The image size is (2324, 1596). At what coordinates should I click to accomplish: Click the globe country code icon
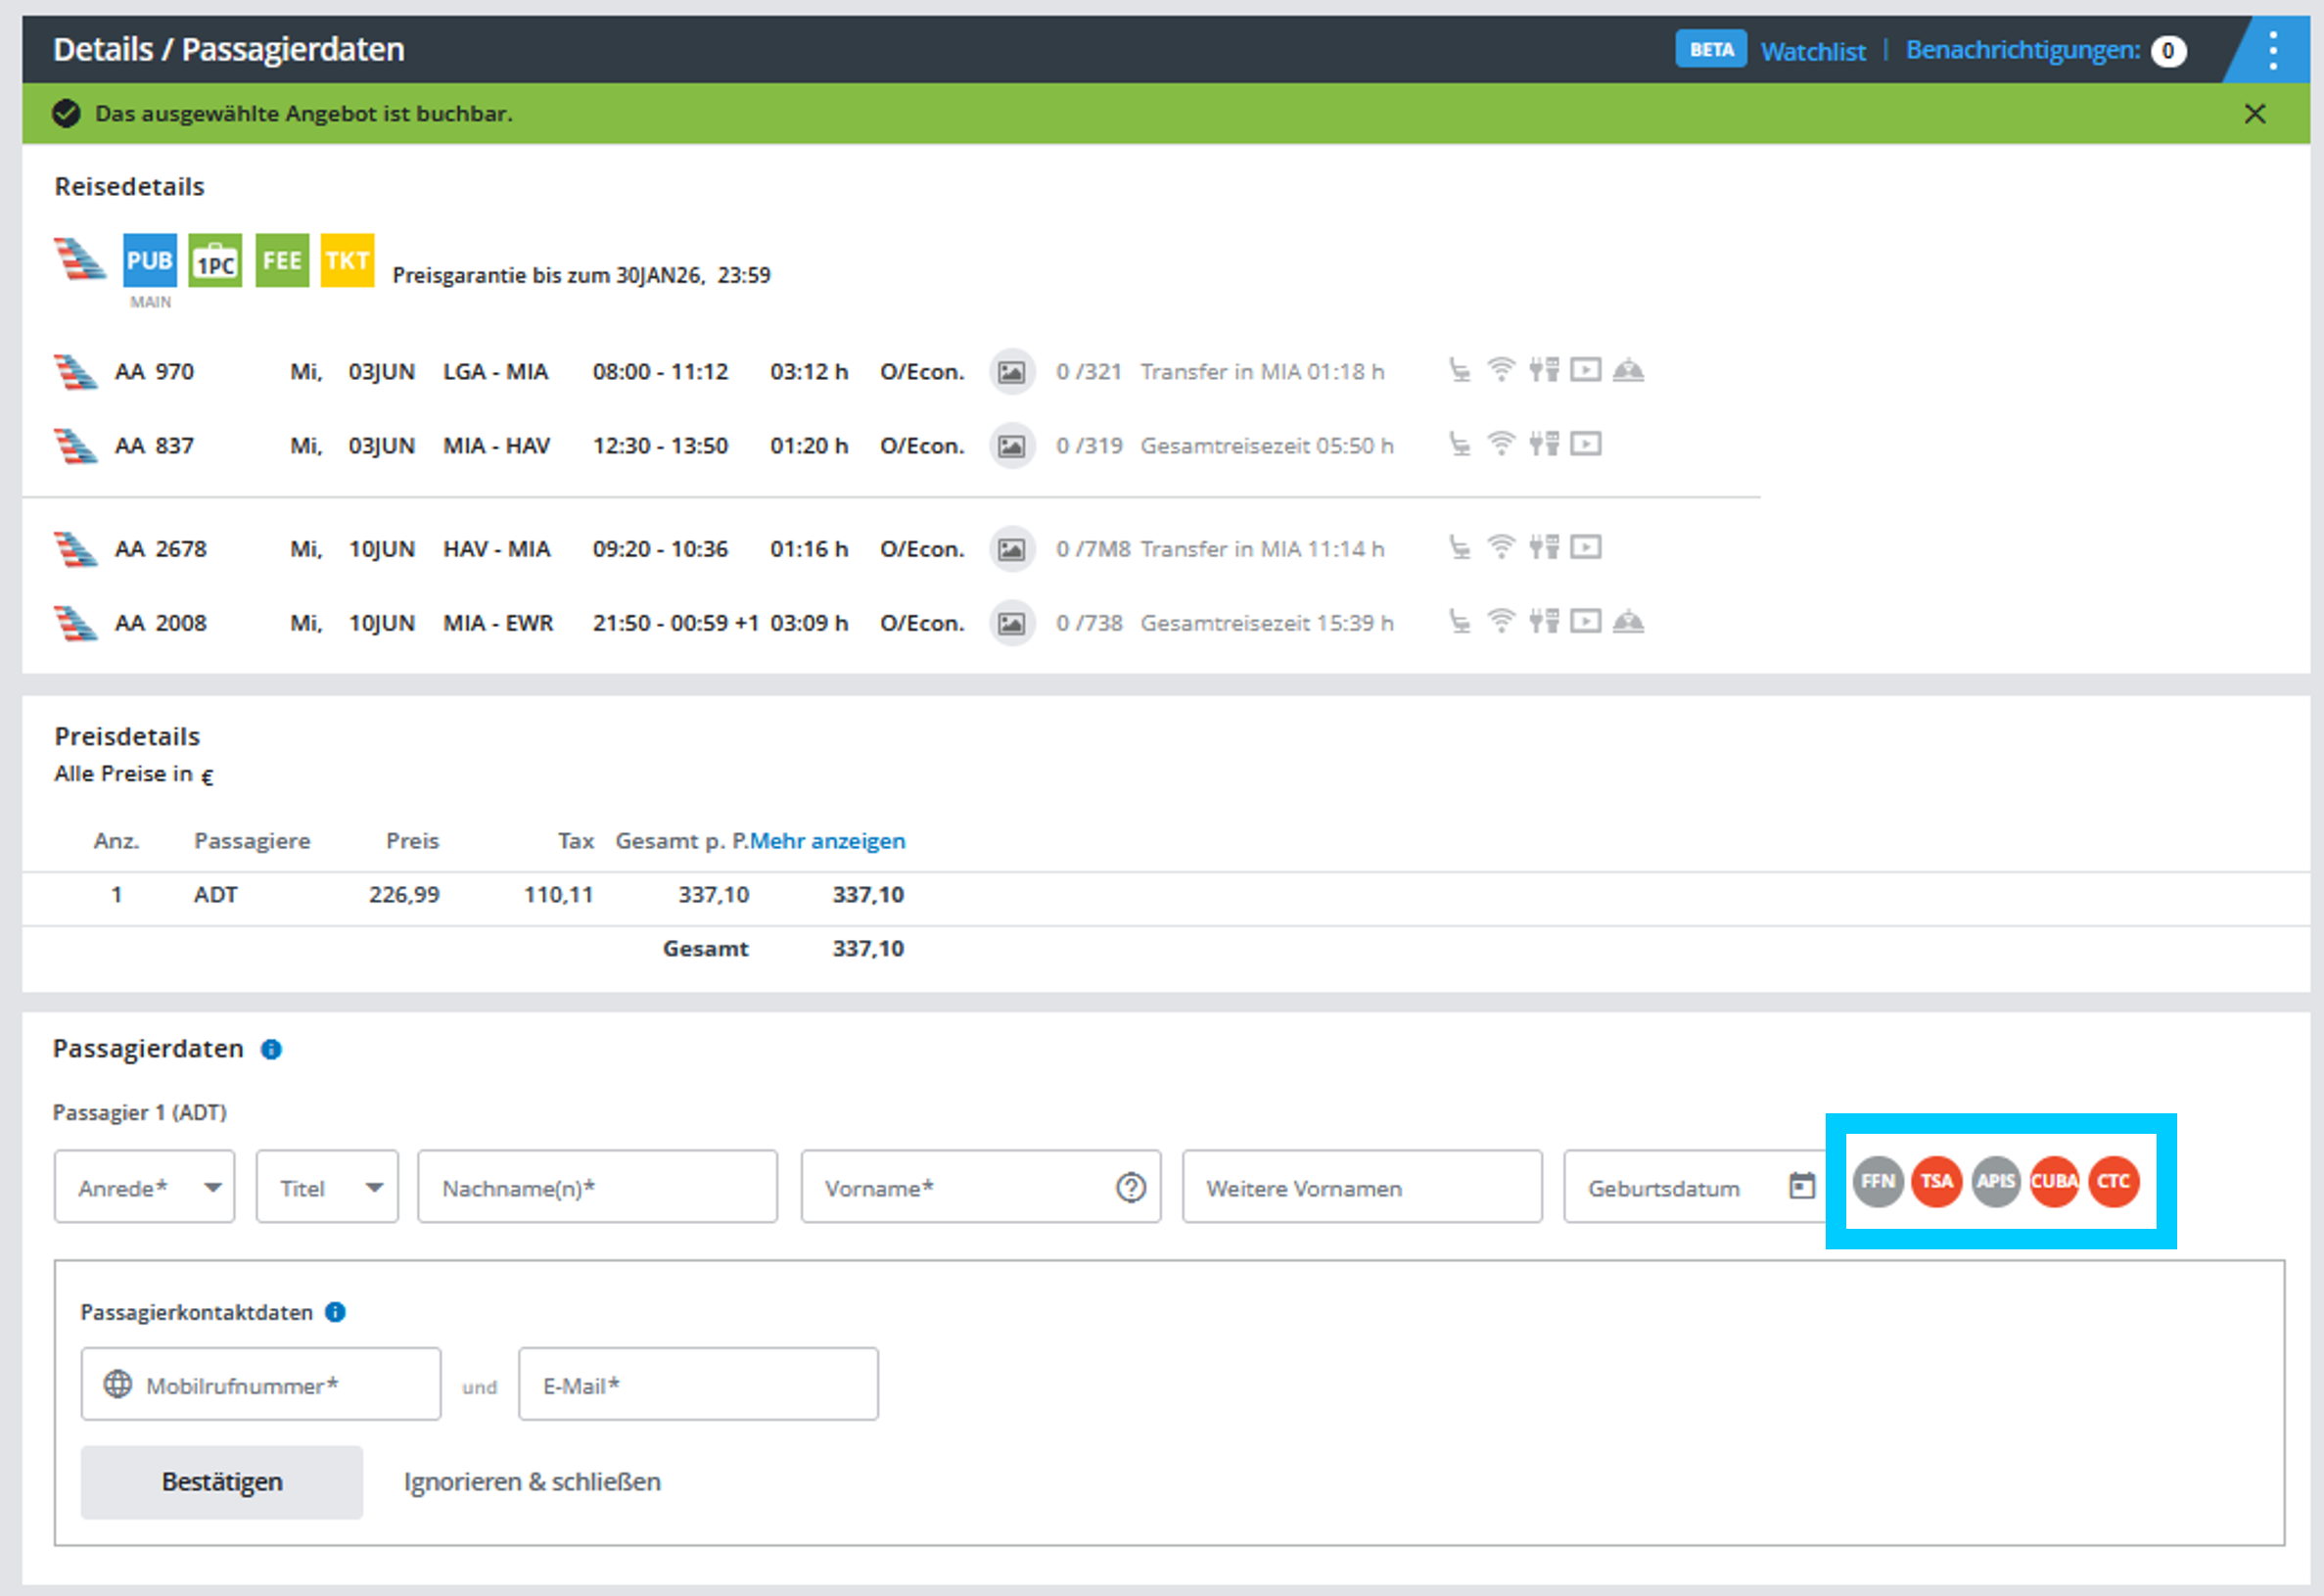[x=118, y=1384]
